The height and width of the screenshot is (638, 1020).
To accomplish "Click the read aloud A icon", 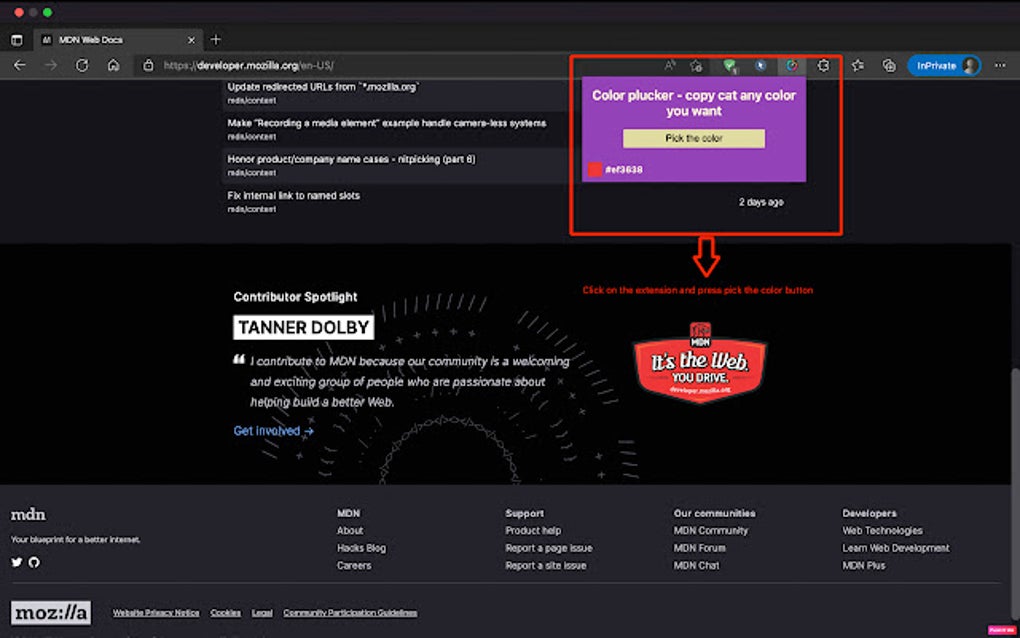I will click(670, 64).
